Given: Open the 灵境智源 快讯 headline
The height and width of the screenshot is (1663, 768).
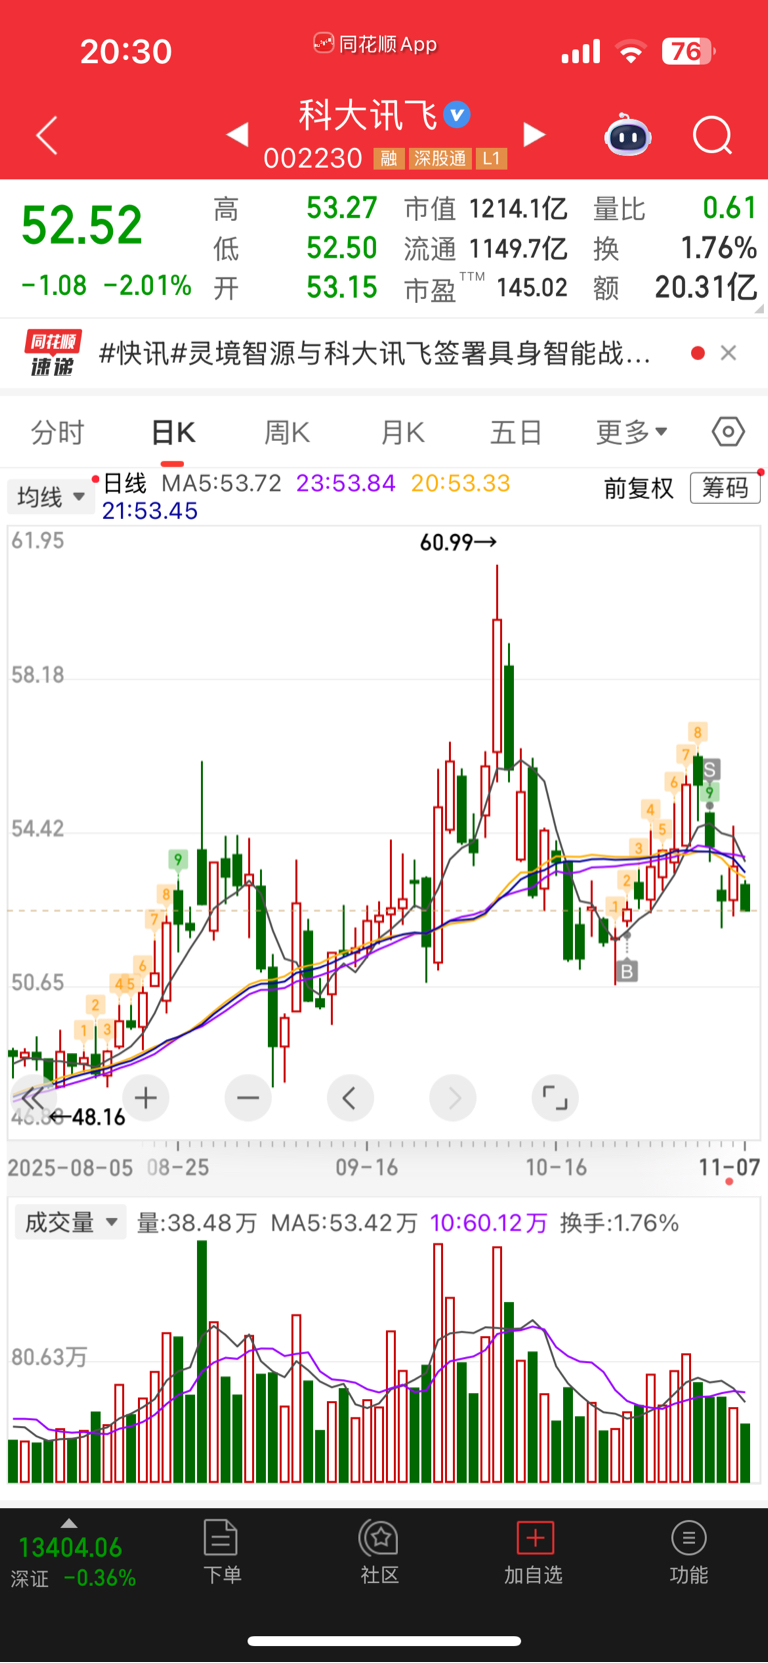Looking at the screenshot, I should coord(375,353).
